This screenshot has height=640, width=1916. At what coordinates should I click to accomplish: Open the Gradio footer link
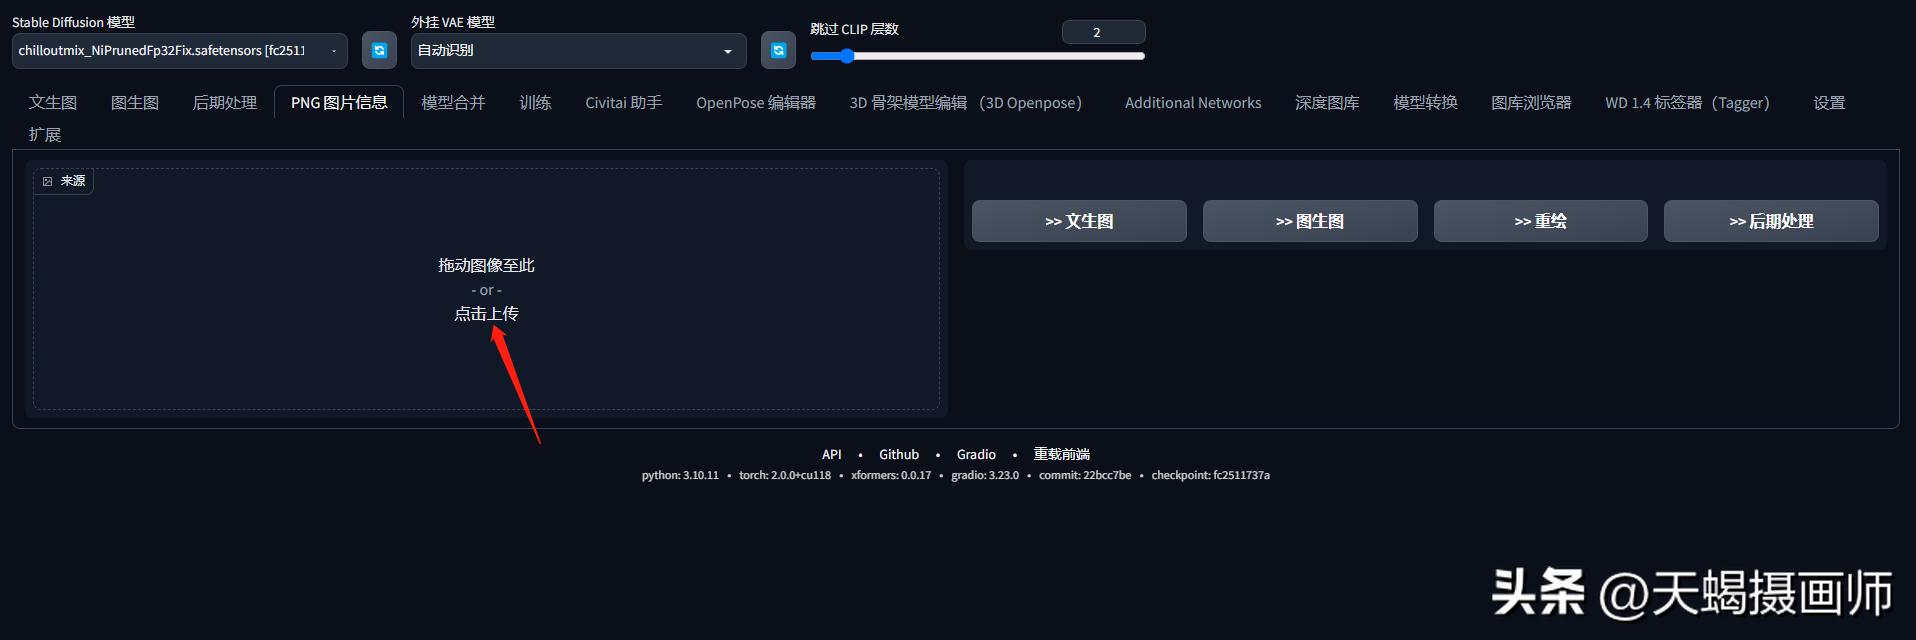[976, 454]
